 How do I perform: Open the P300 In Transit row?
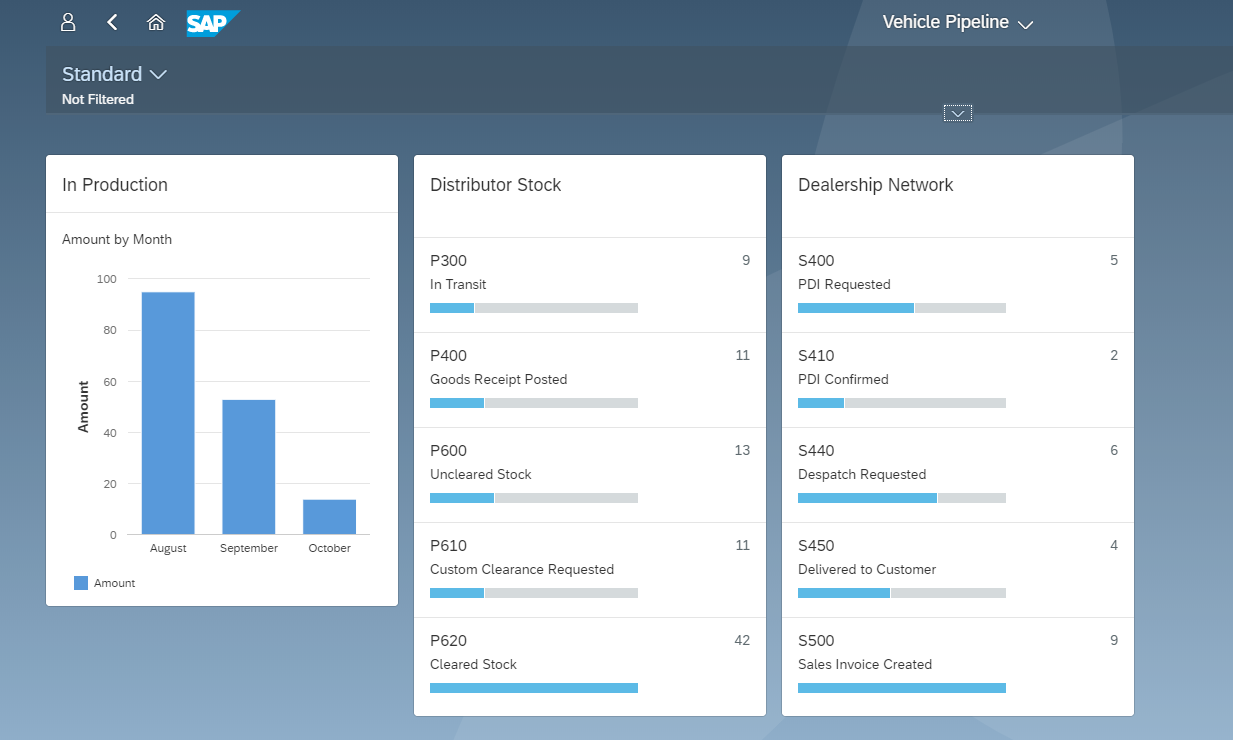pos(590,285)
